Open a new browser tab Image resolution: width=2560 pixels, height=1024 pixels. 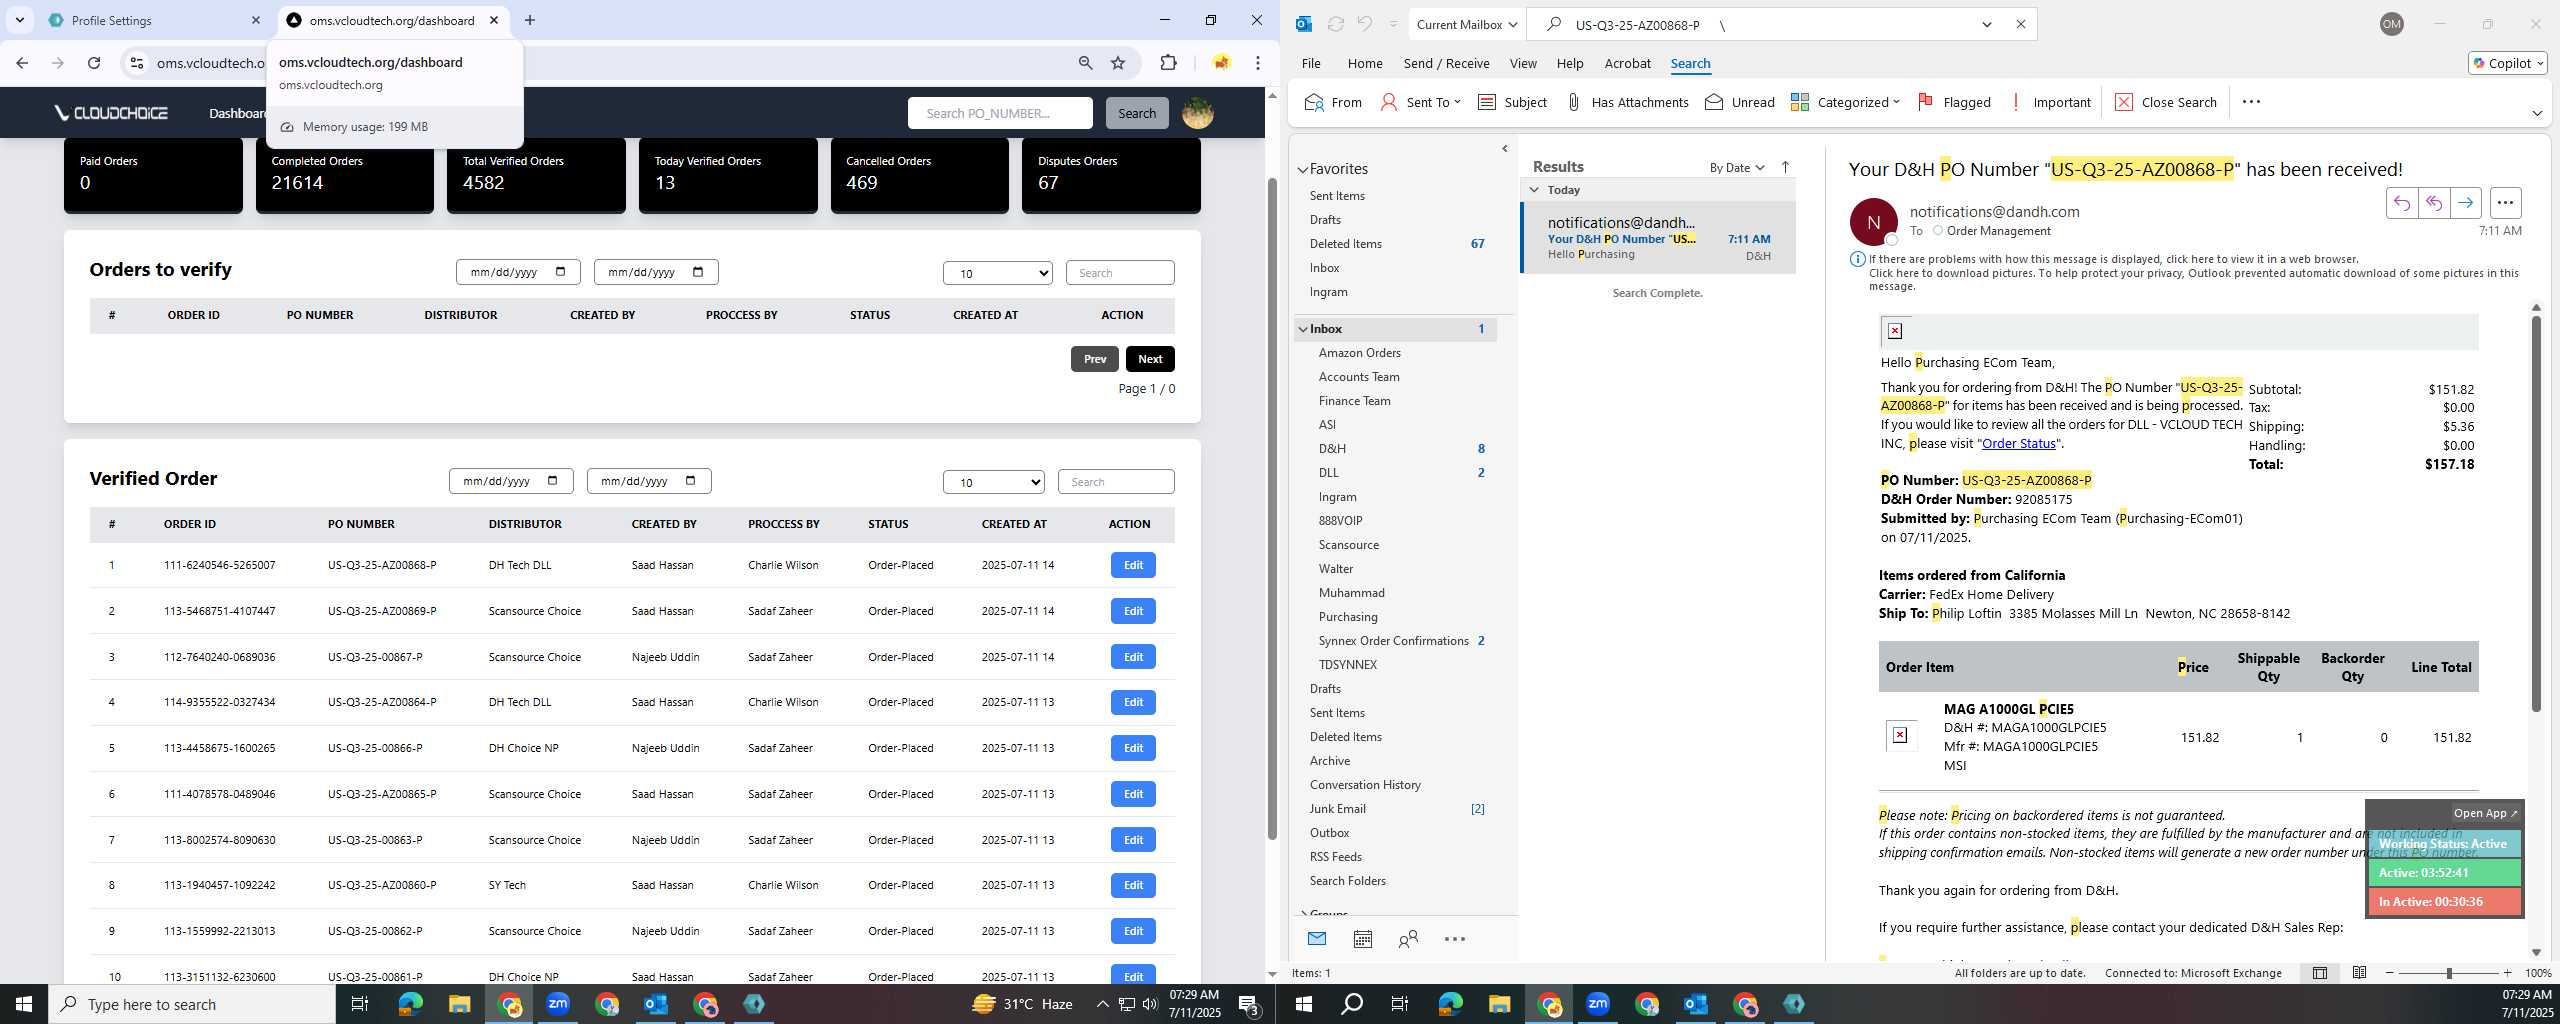click(x=530, y=20)
